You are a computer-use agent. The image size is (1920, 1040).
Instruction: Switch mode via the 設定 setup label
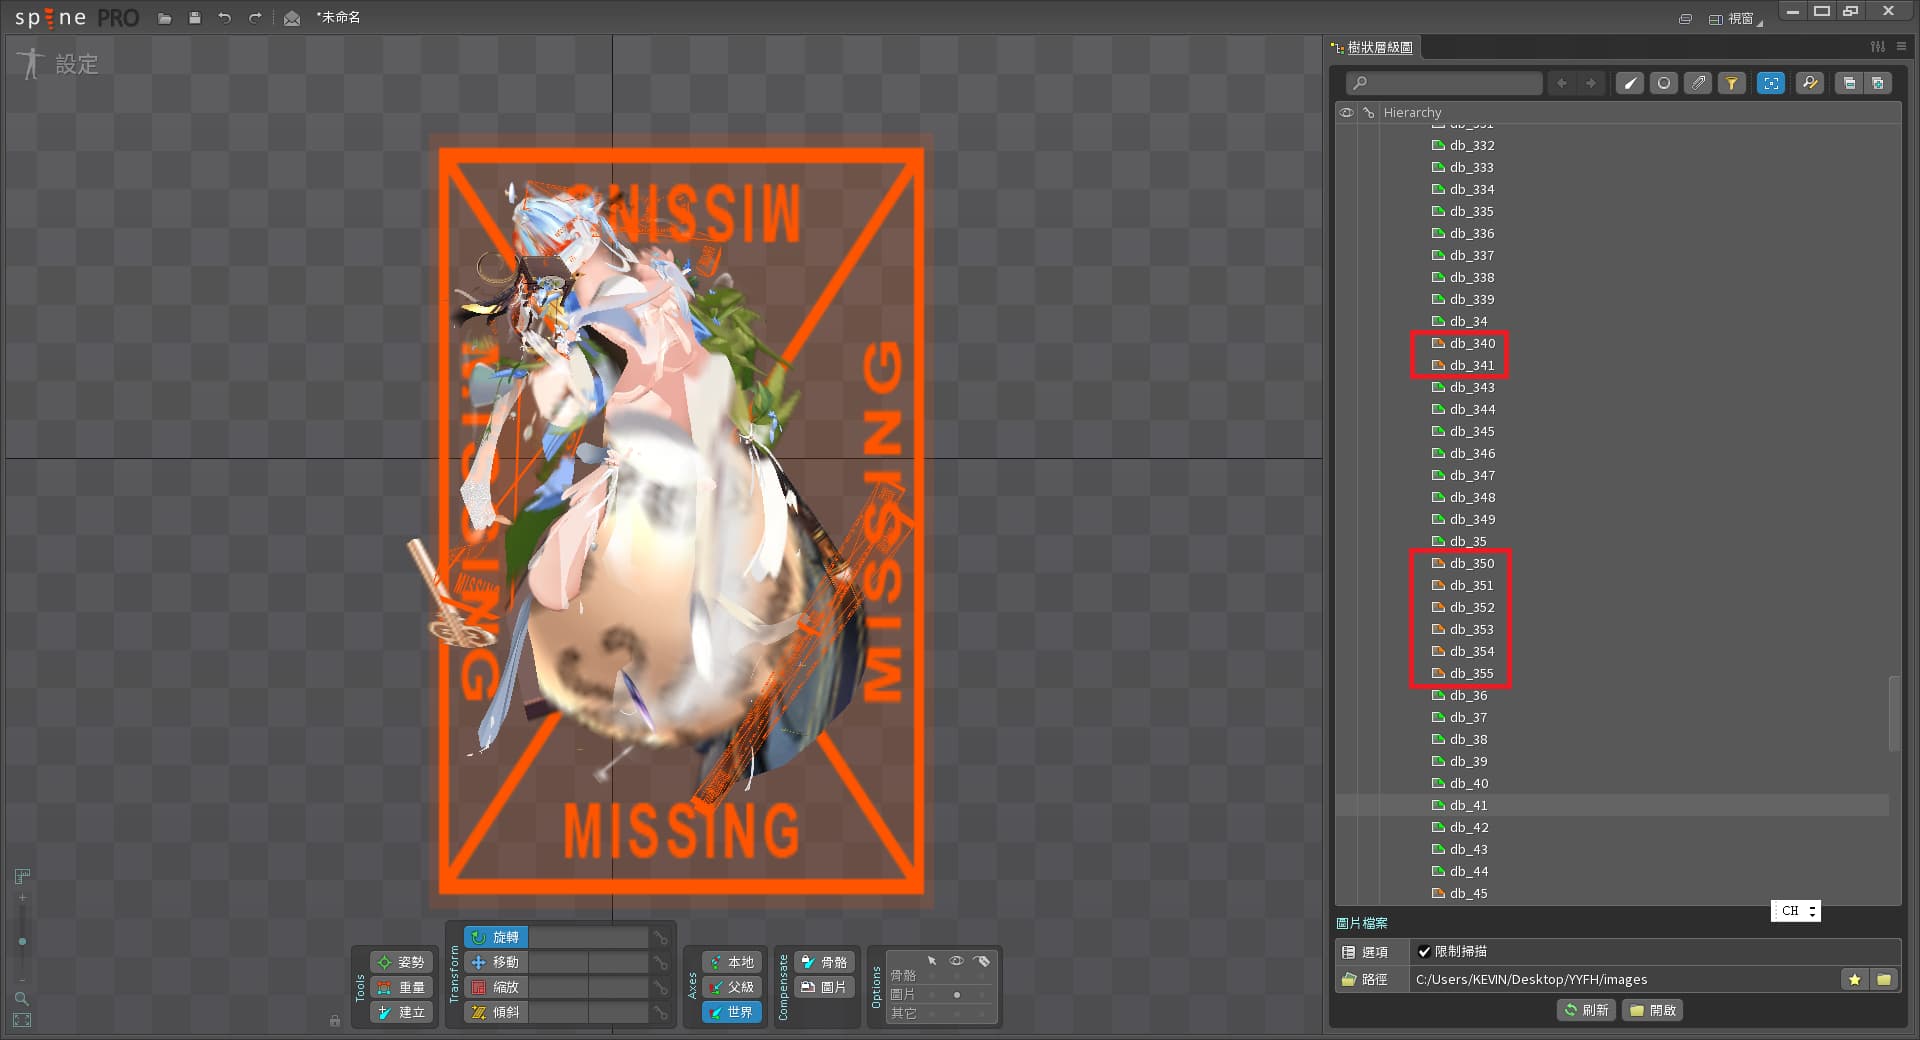pos(76,64)
